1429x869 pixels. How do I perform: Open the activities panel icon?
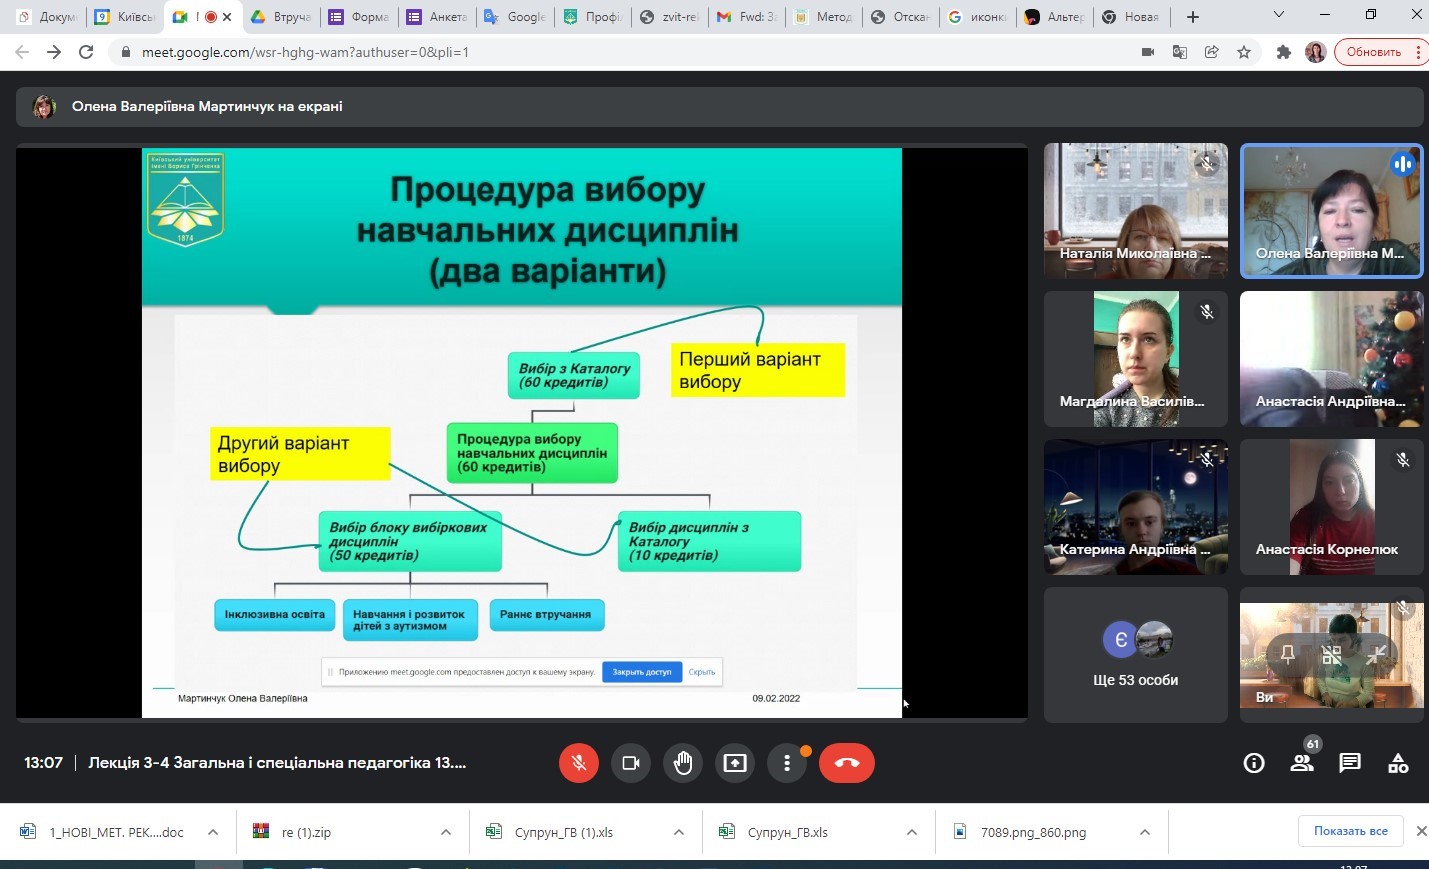[x=1398, y=763]
